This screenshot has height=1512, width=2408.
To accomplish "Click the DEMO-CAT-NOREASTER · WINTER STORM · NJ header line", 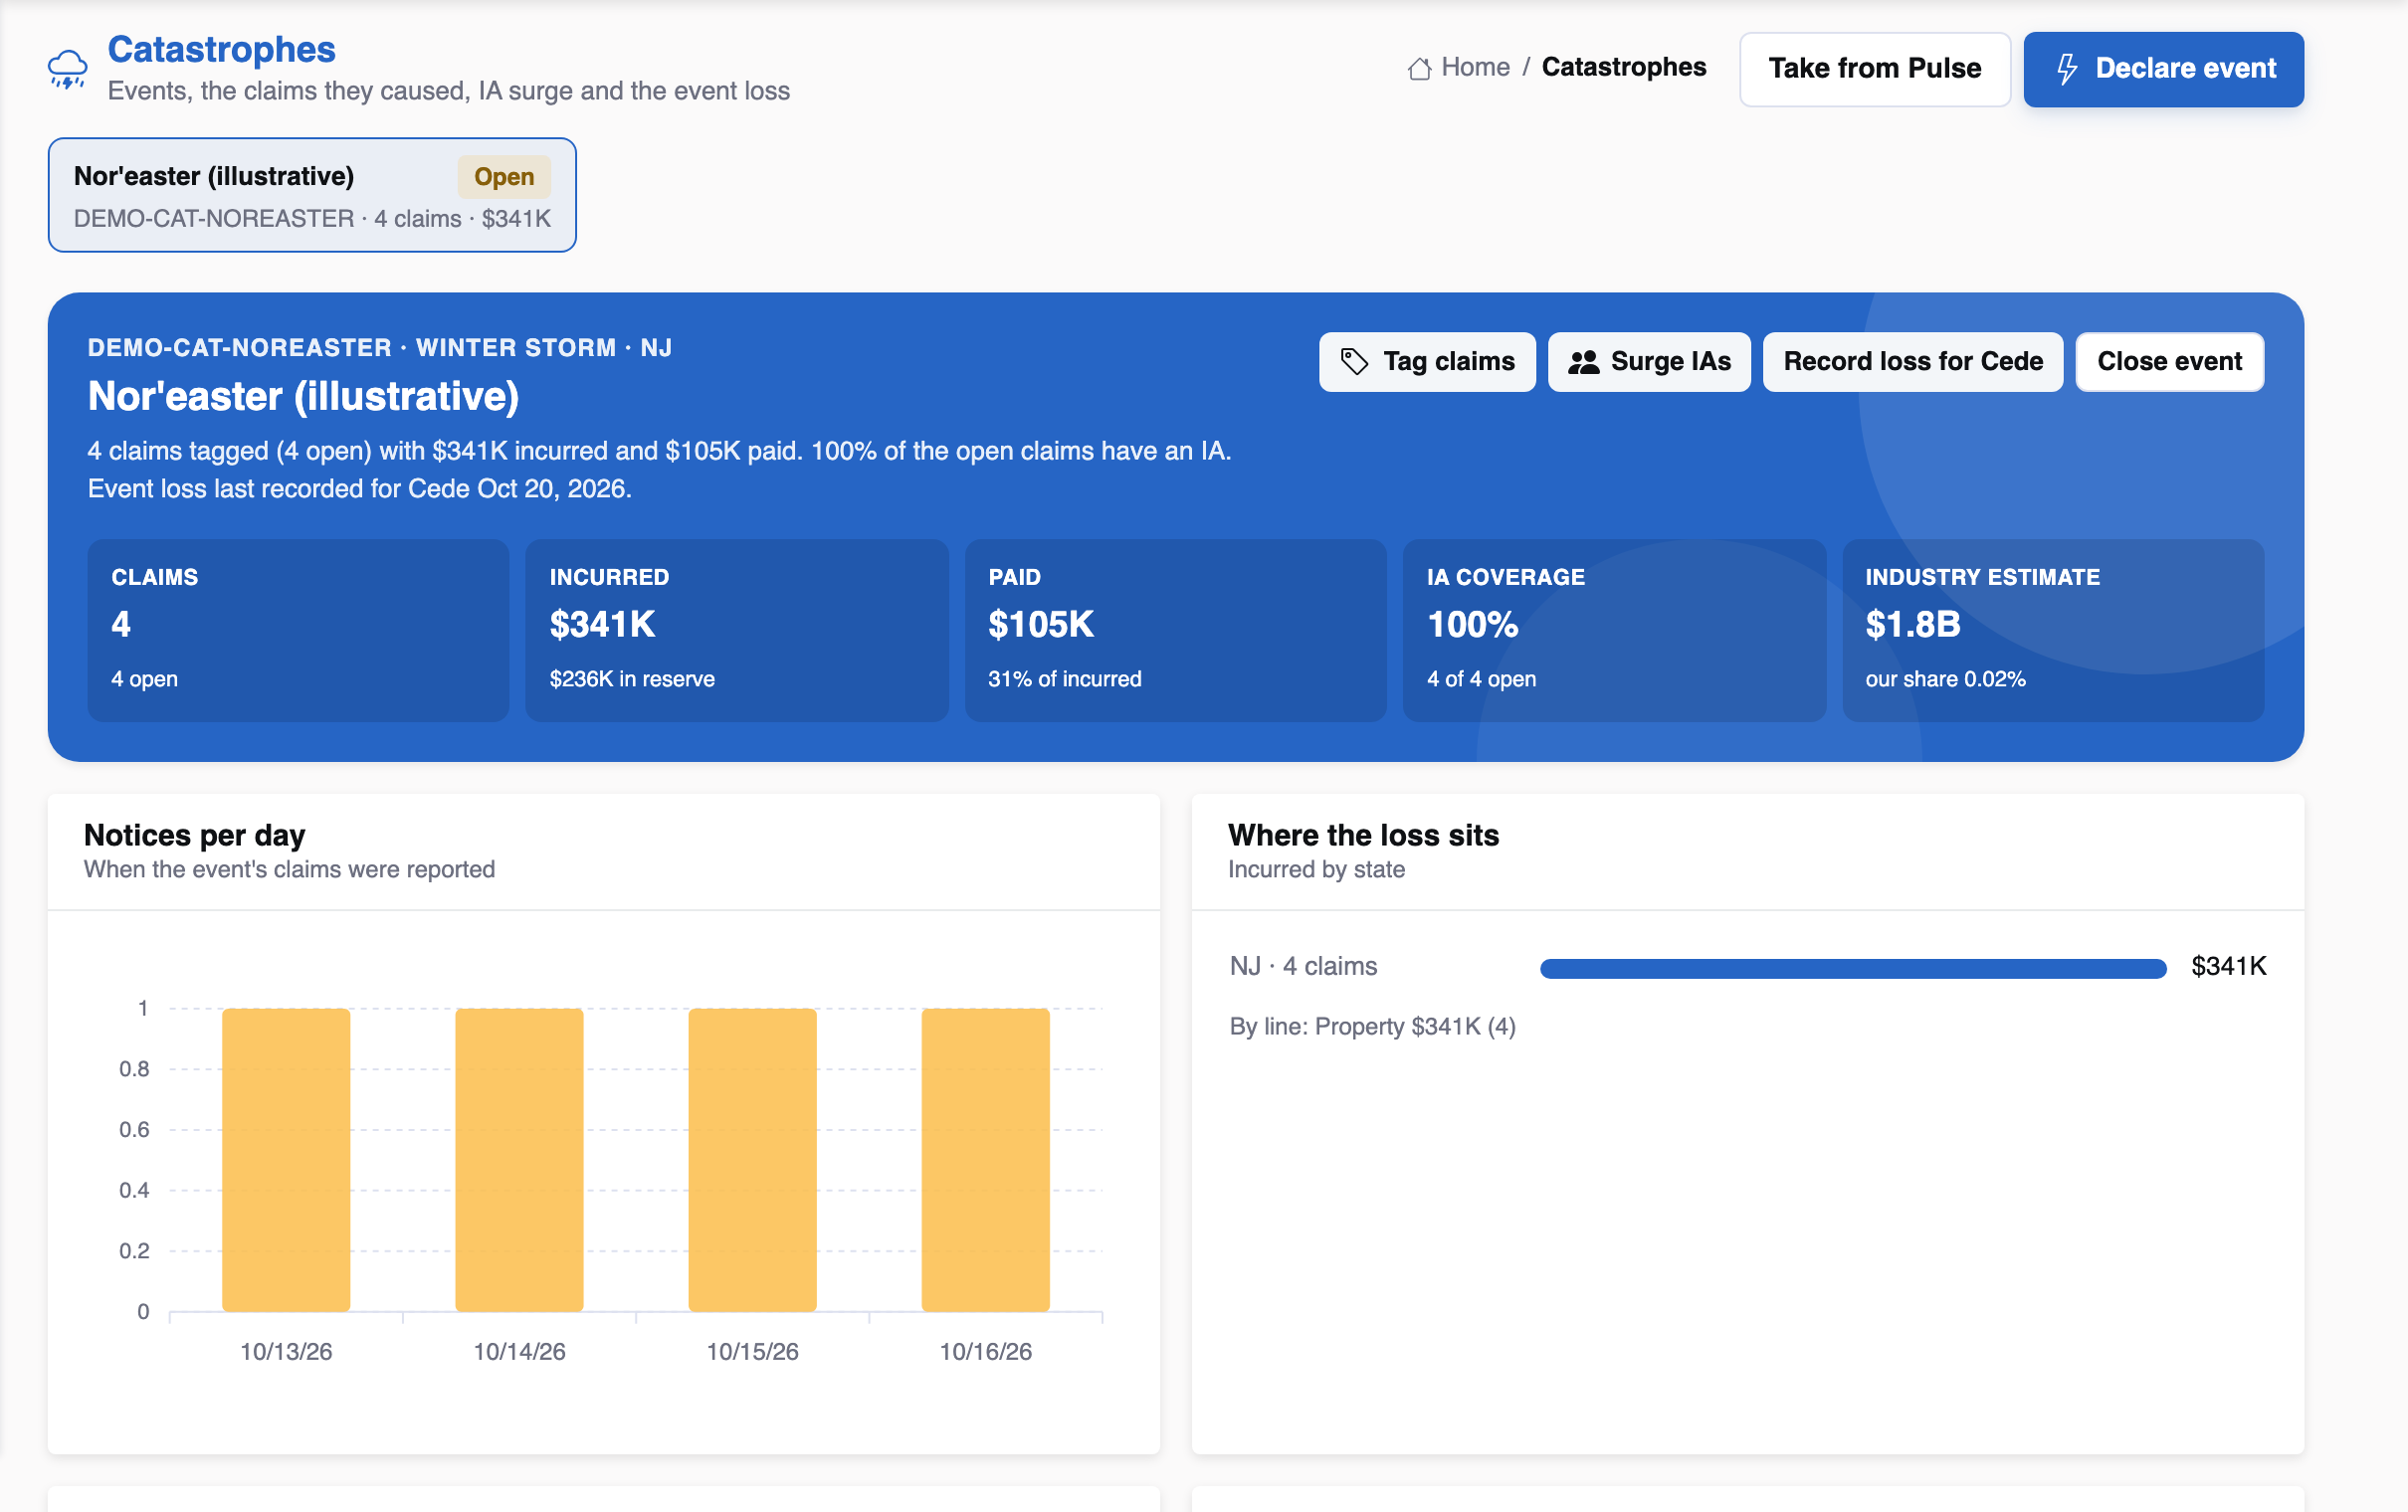I will pyautogui.click(x=380, y=348).
